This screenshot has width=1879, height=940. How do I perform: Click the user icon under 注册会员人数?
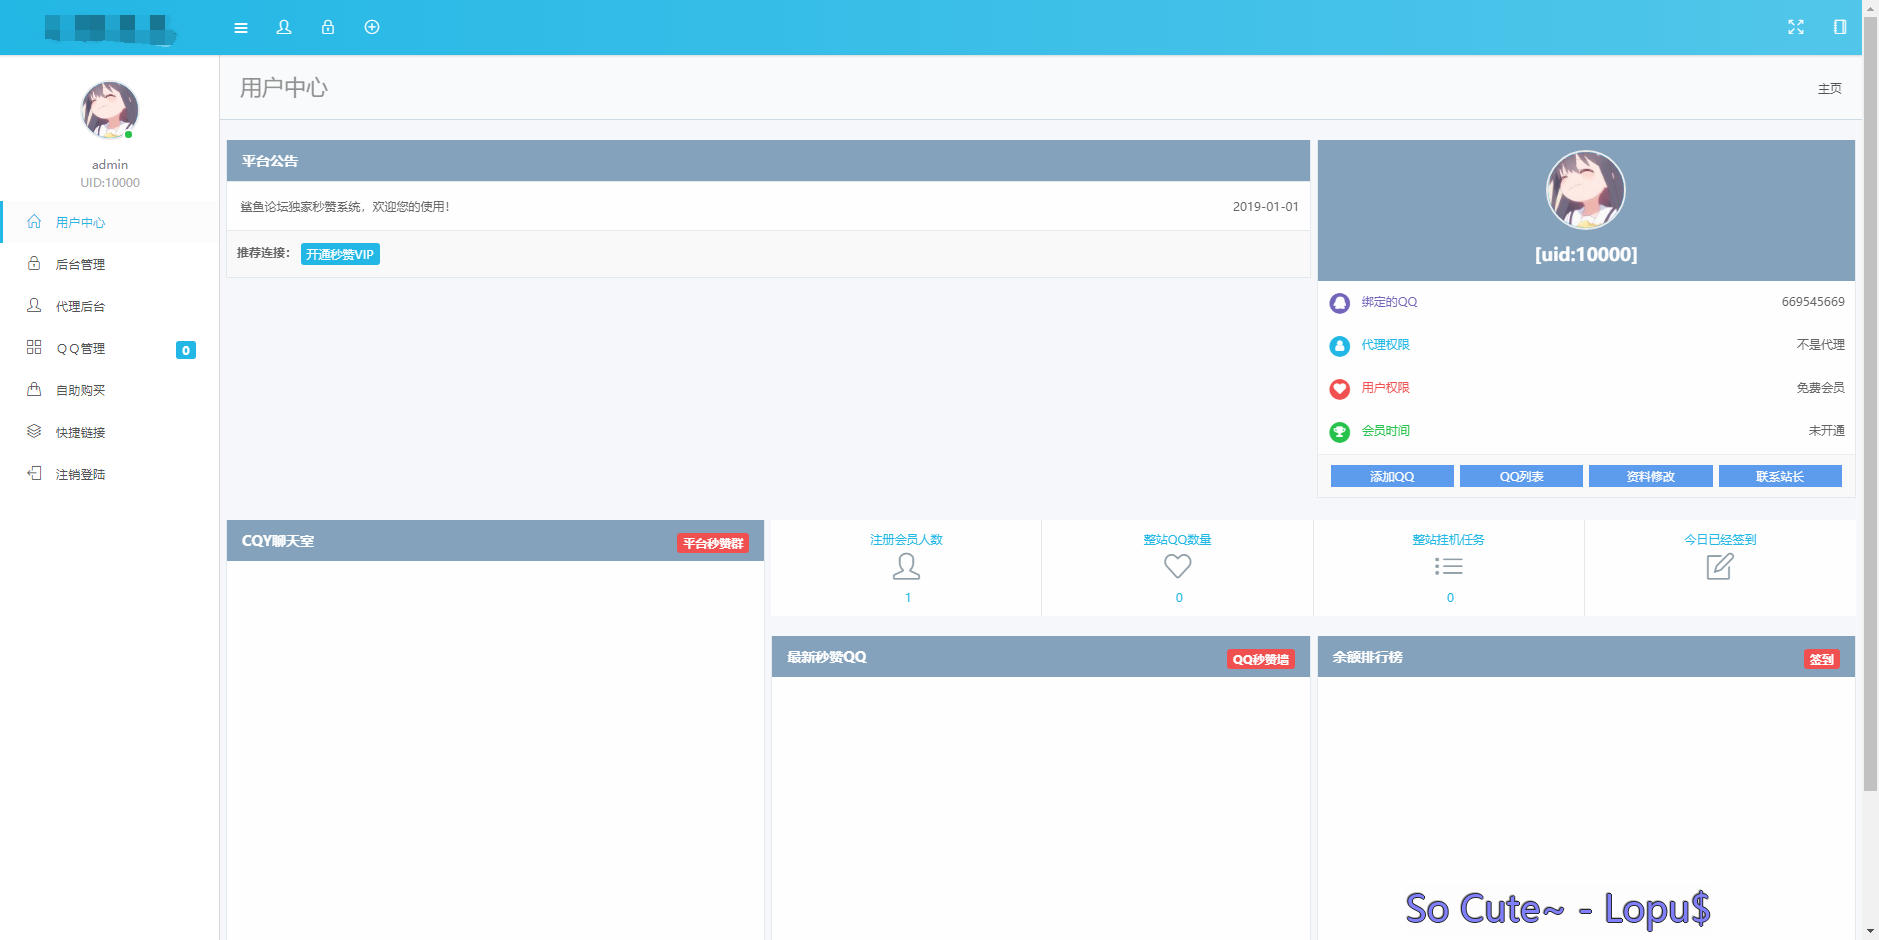pos(906,567)
